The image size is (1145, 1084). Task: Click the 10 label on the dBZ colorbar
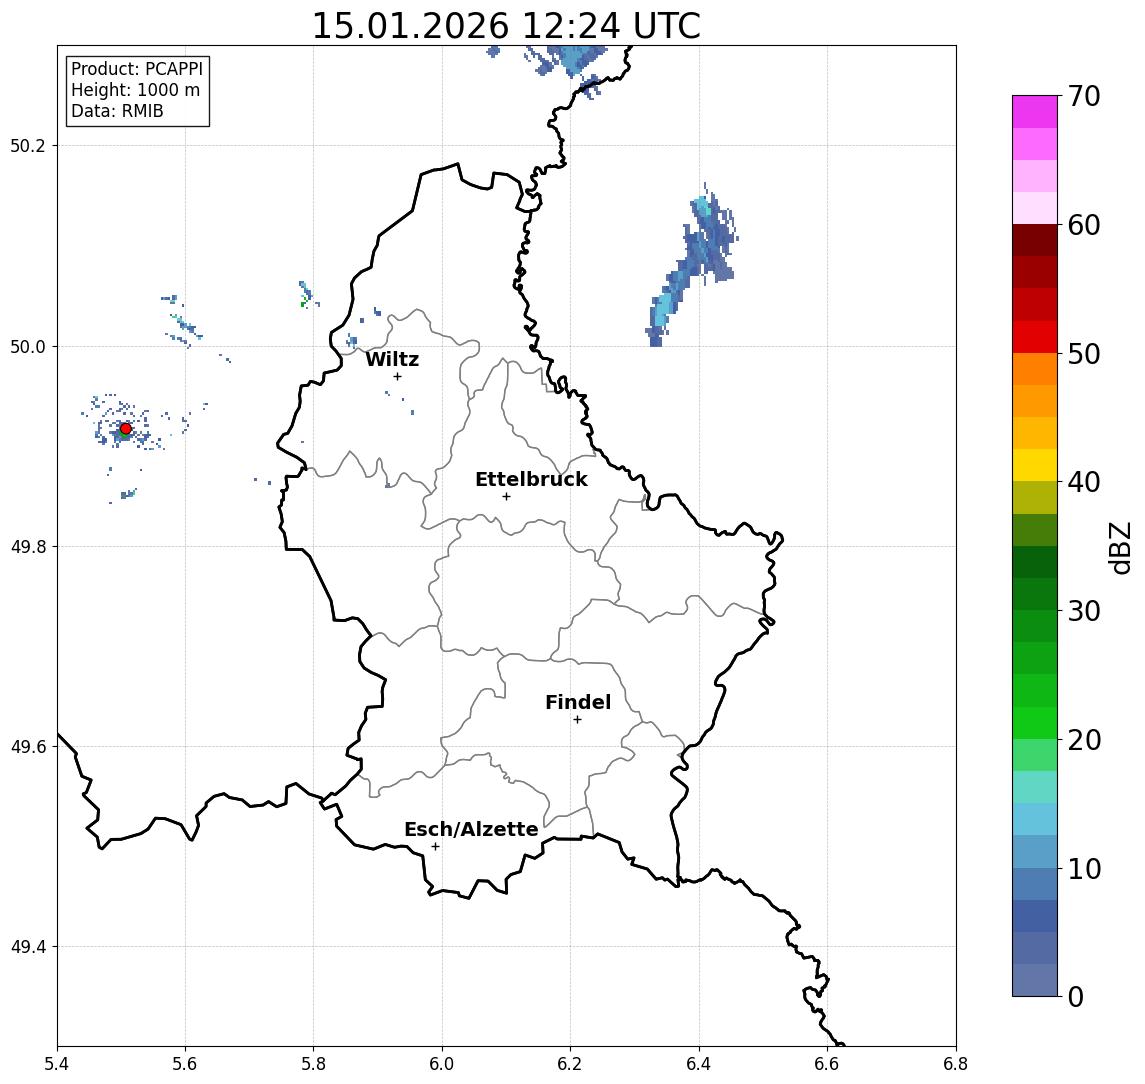(x=1084, y=869)
